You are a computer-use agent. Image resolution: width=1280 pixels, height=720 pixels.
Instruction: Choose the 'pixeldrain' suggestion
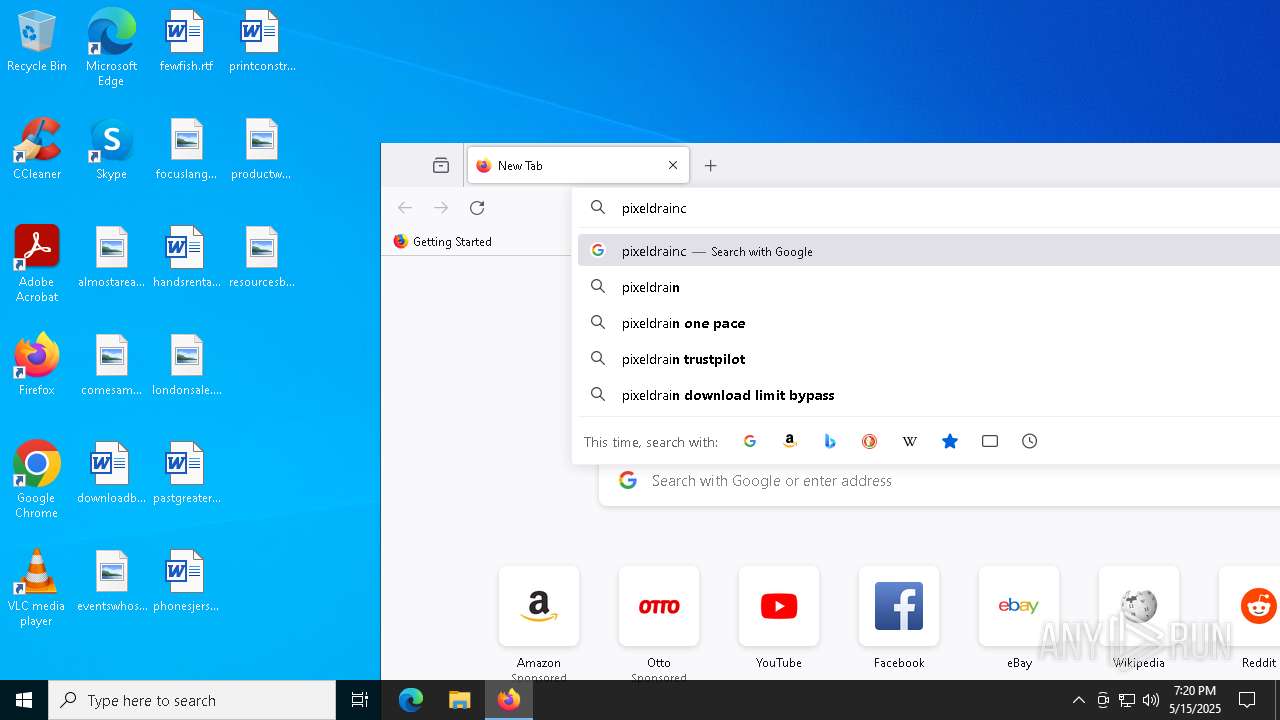929,287
